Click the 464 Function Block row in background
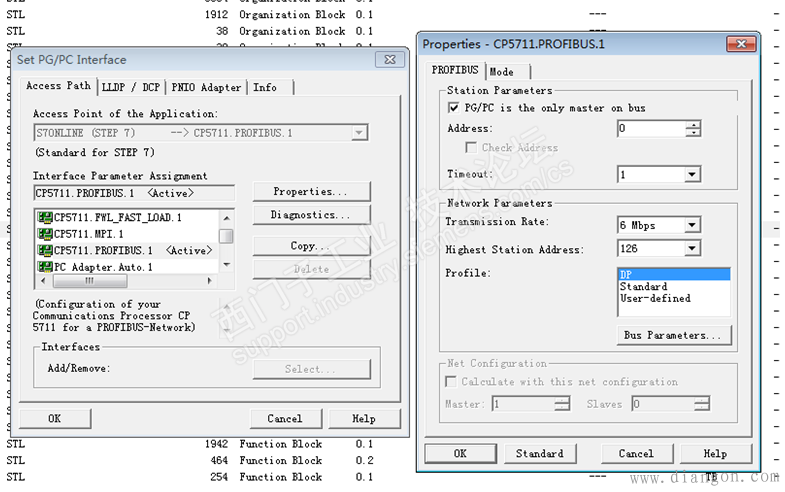The height and width of the screenshot is (492, 785). (190, 460)
